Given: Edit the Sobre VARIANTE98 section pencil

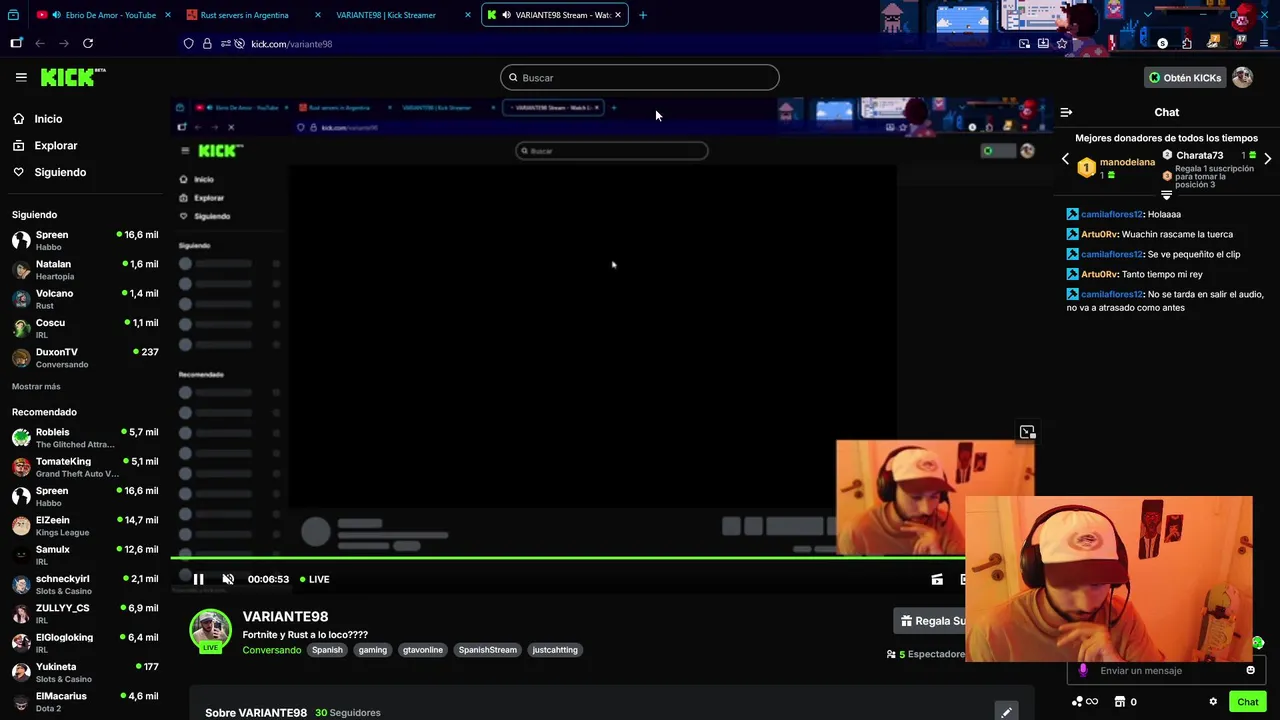Looking at the screenshot, I should coord(1006,712).
